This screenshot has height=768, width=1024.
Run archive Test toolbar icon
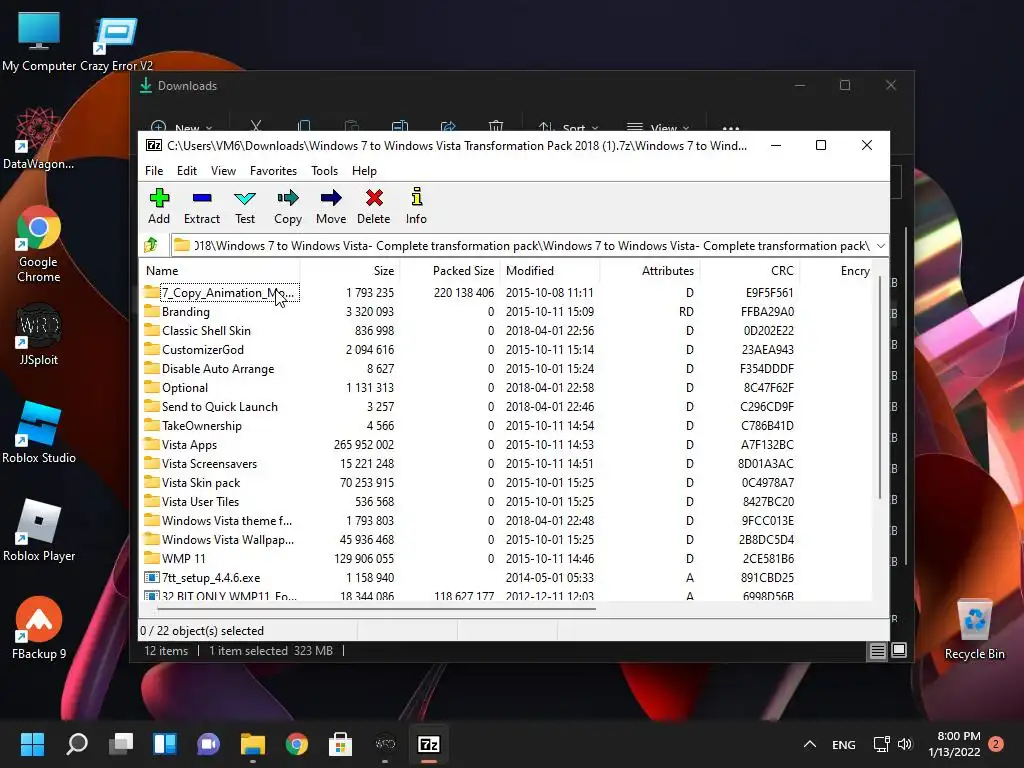point(245,206)
